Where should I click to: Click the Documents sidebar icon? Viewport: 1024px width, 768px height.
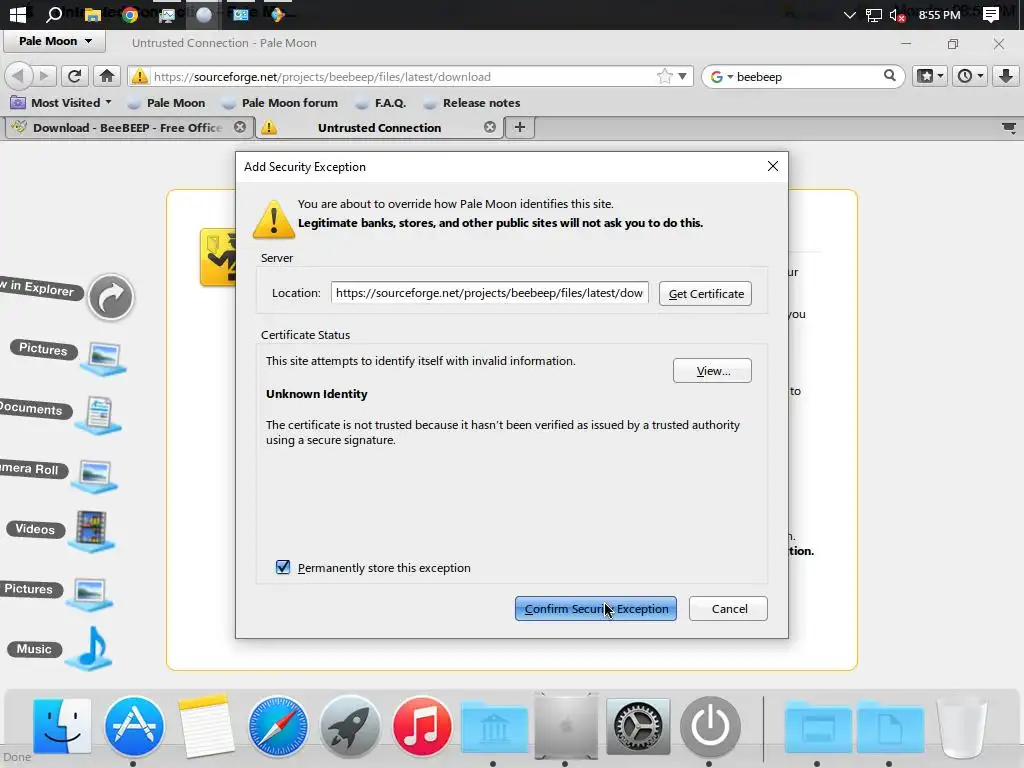tap(98, 415)
